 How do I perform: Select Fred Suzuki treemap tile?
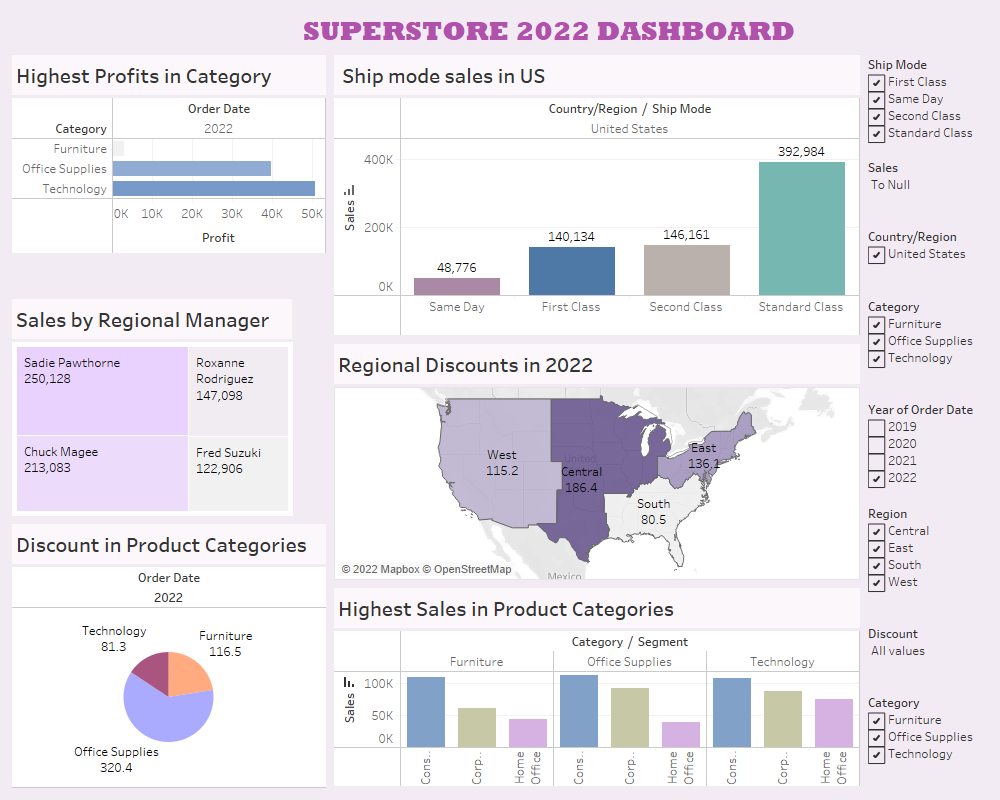[x=238, y=473]
